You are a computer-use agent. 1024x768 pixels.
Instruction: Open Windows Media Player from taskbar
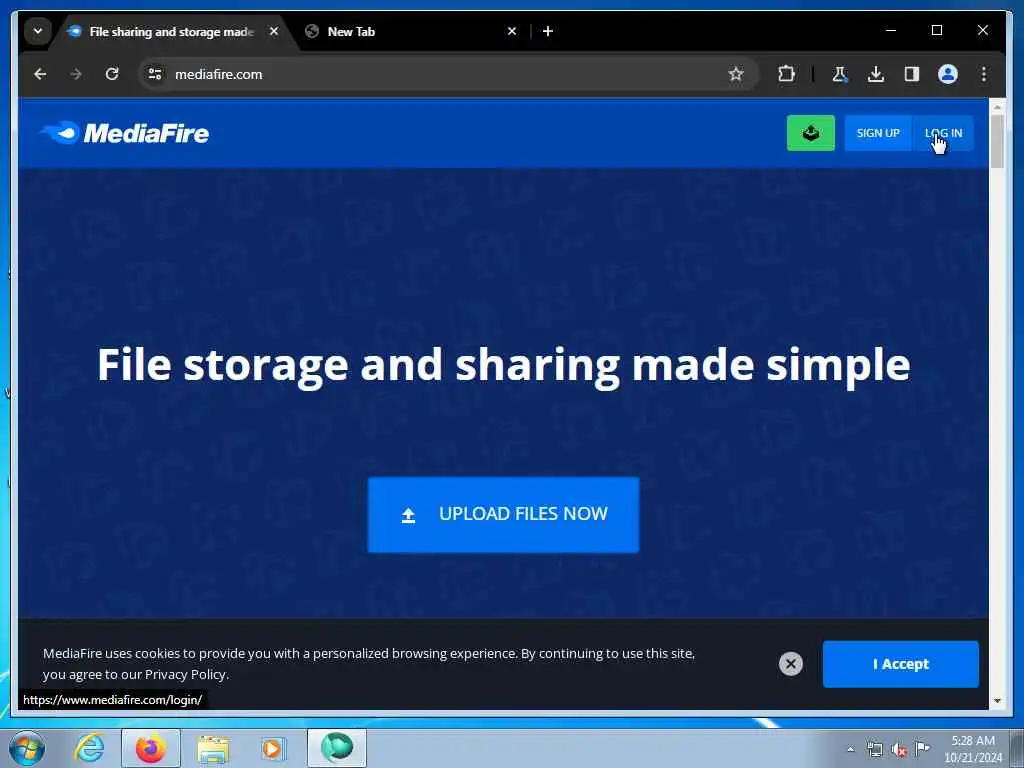pyautogui.click(x=273, y=748)
